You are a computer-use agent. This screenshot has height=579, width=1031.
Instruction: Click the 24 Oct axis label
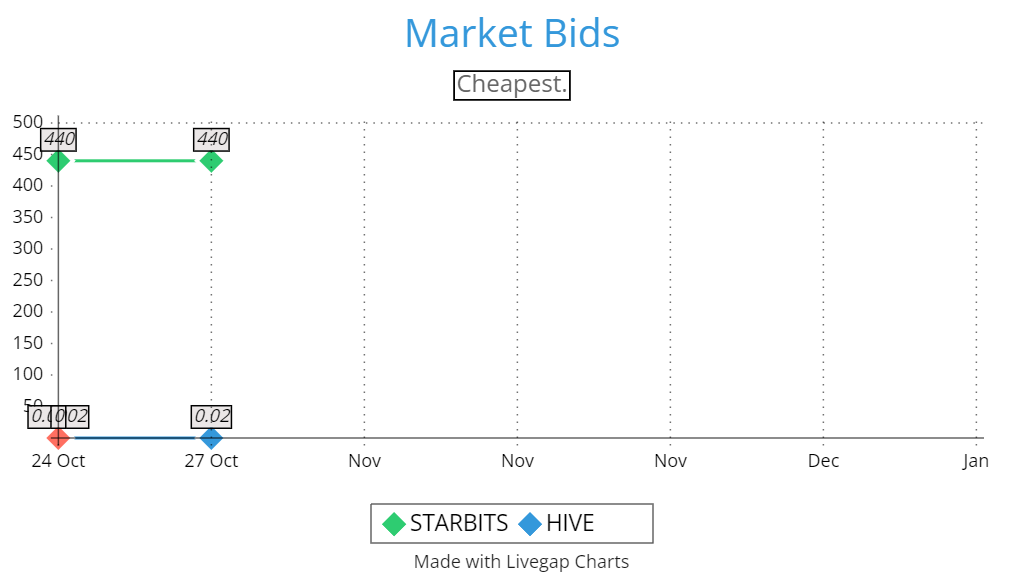pos(58,461)
